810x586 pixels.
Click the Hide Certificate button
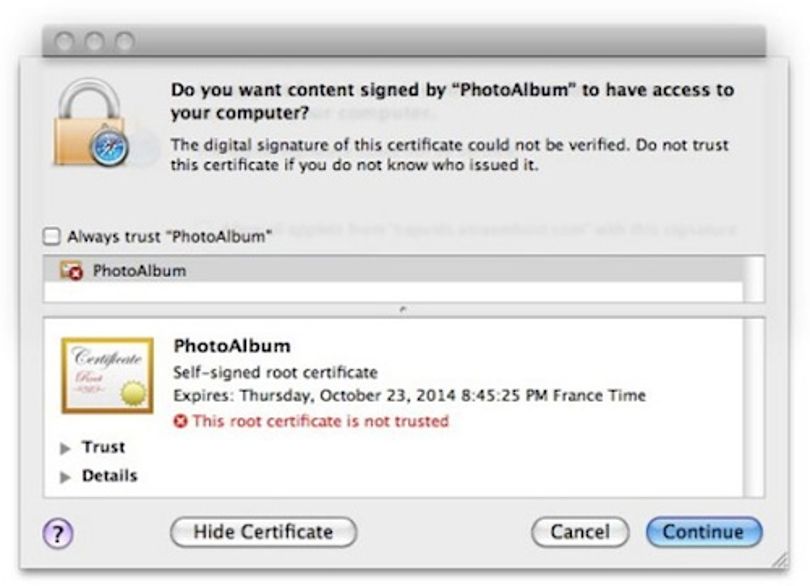(263, 532)
